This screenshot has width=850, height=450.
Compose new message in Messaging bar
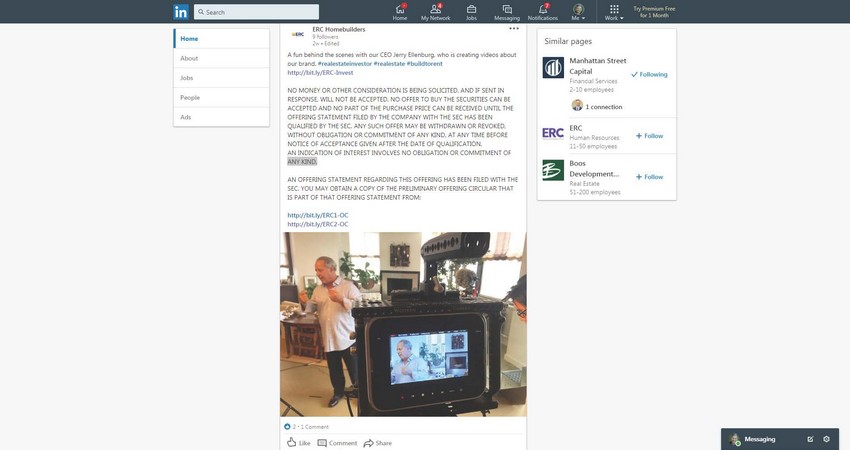[810, 439]
